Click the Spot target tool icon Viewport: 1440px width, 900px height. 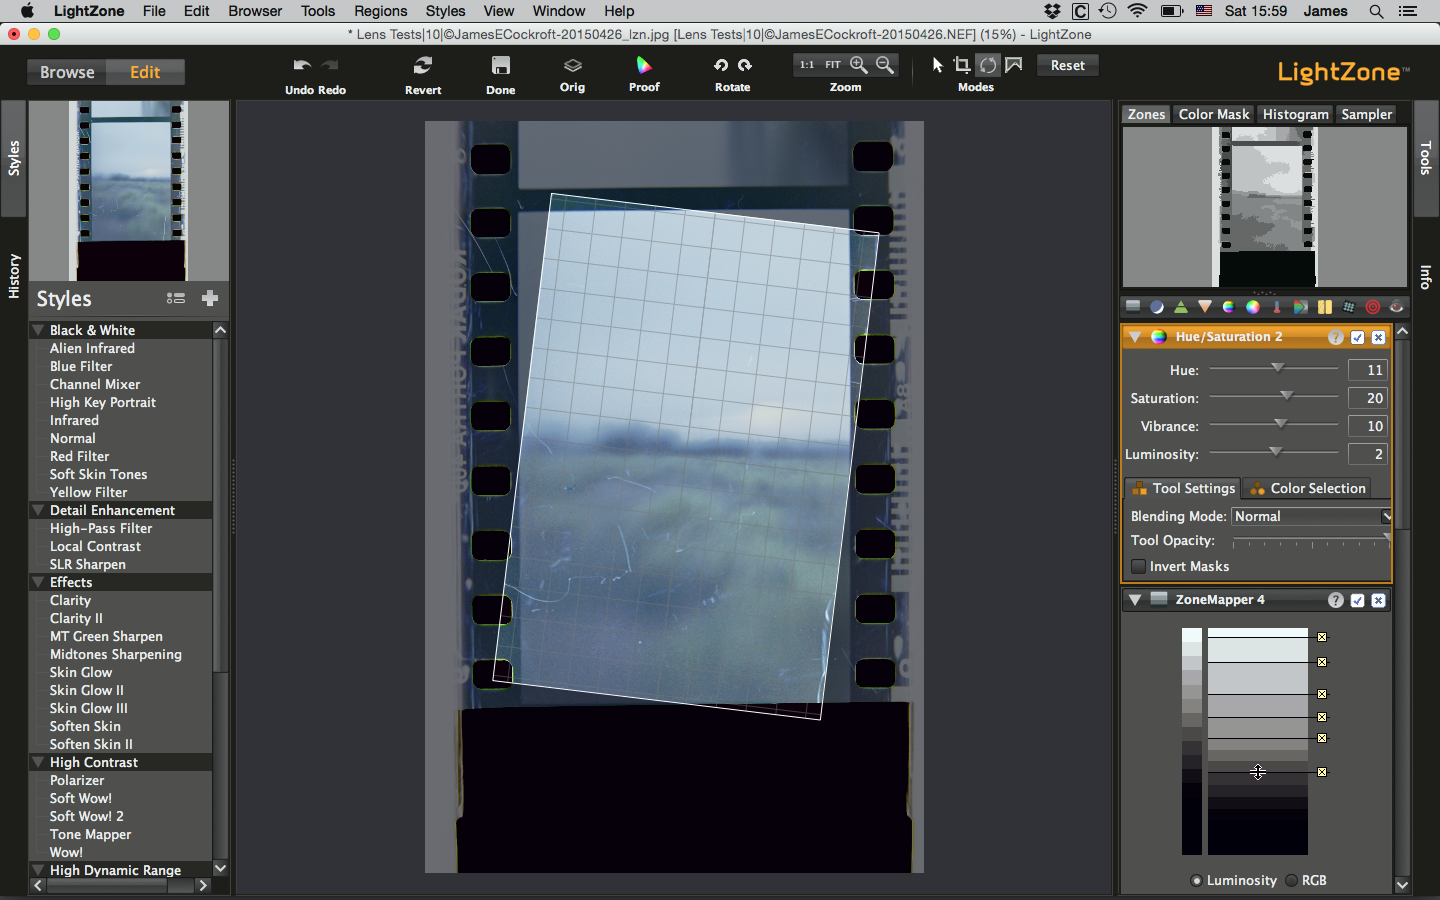tap(1373, 307)
